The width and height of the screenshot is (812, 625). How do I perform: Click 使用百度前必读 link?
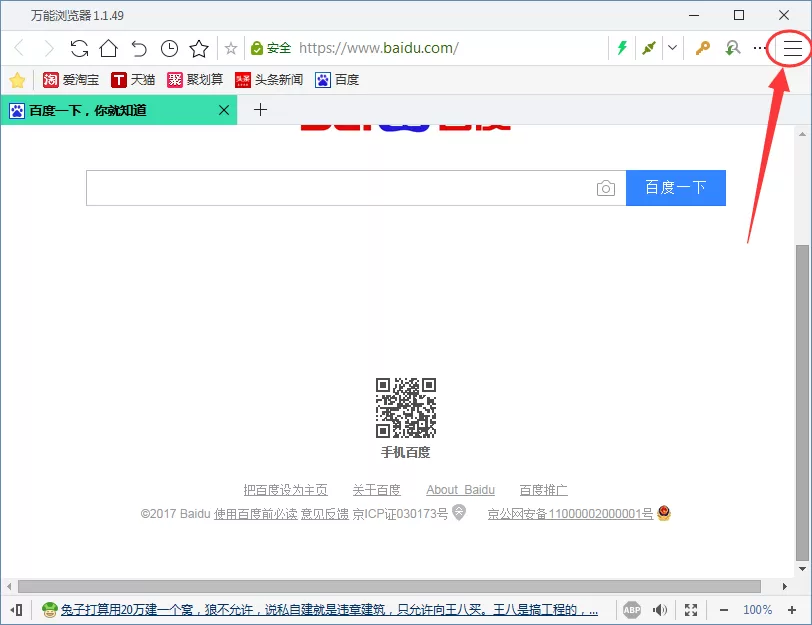(x=256, y=514)
